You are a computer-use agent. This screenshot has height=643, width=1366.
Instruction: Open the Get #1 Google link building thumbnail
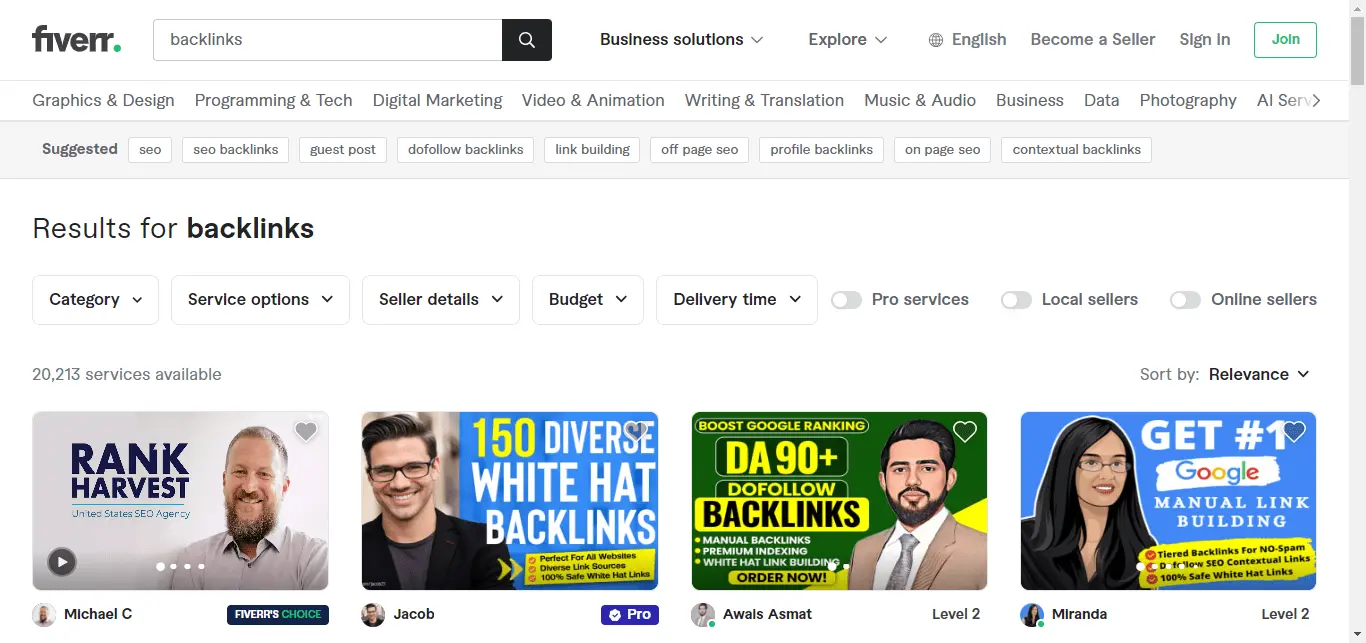[1168, 501]
